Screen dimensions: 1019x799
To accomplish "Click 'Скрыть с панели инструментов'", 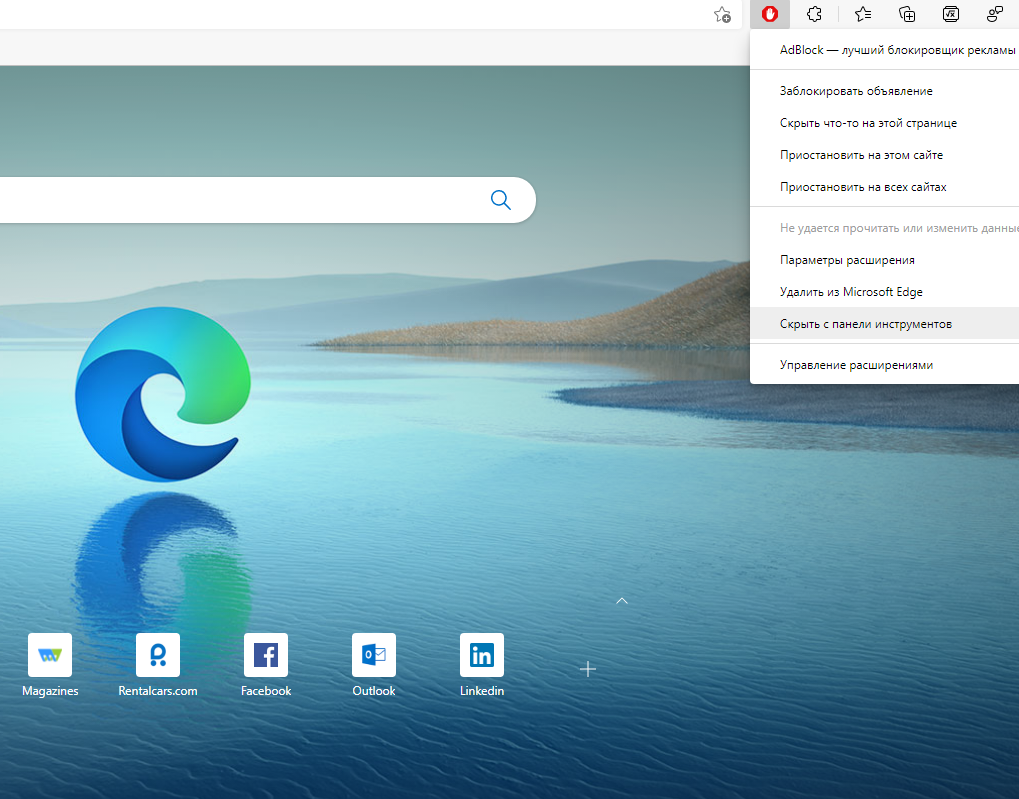I will click(884, 324).
